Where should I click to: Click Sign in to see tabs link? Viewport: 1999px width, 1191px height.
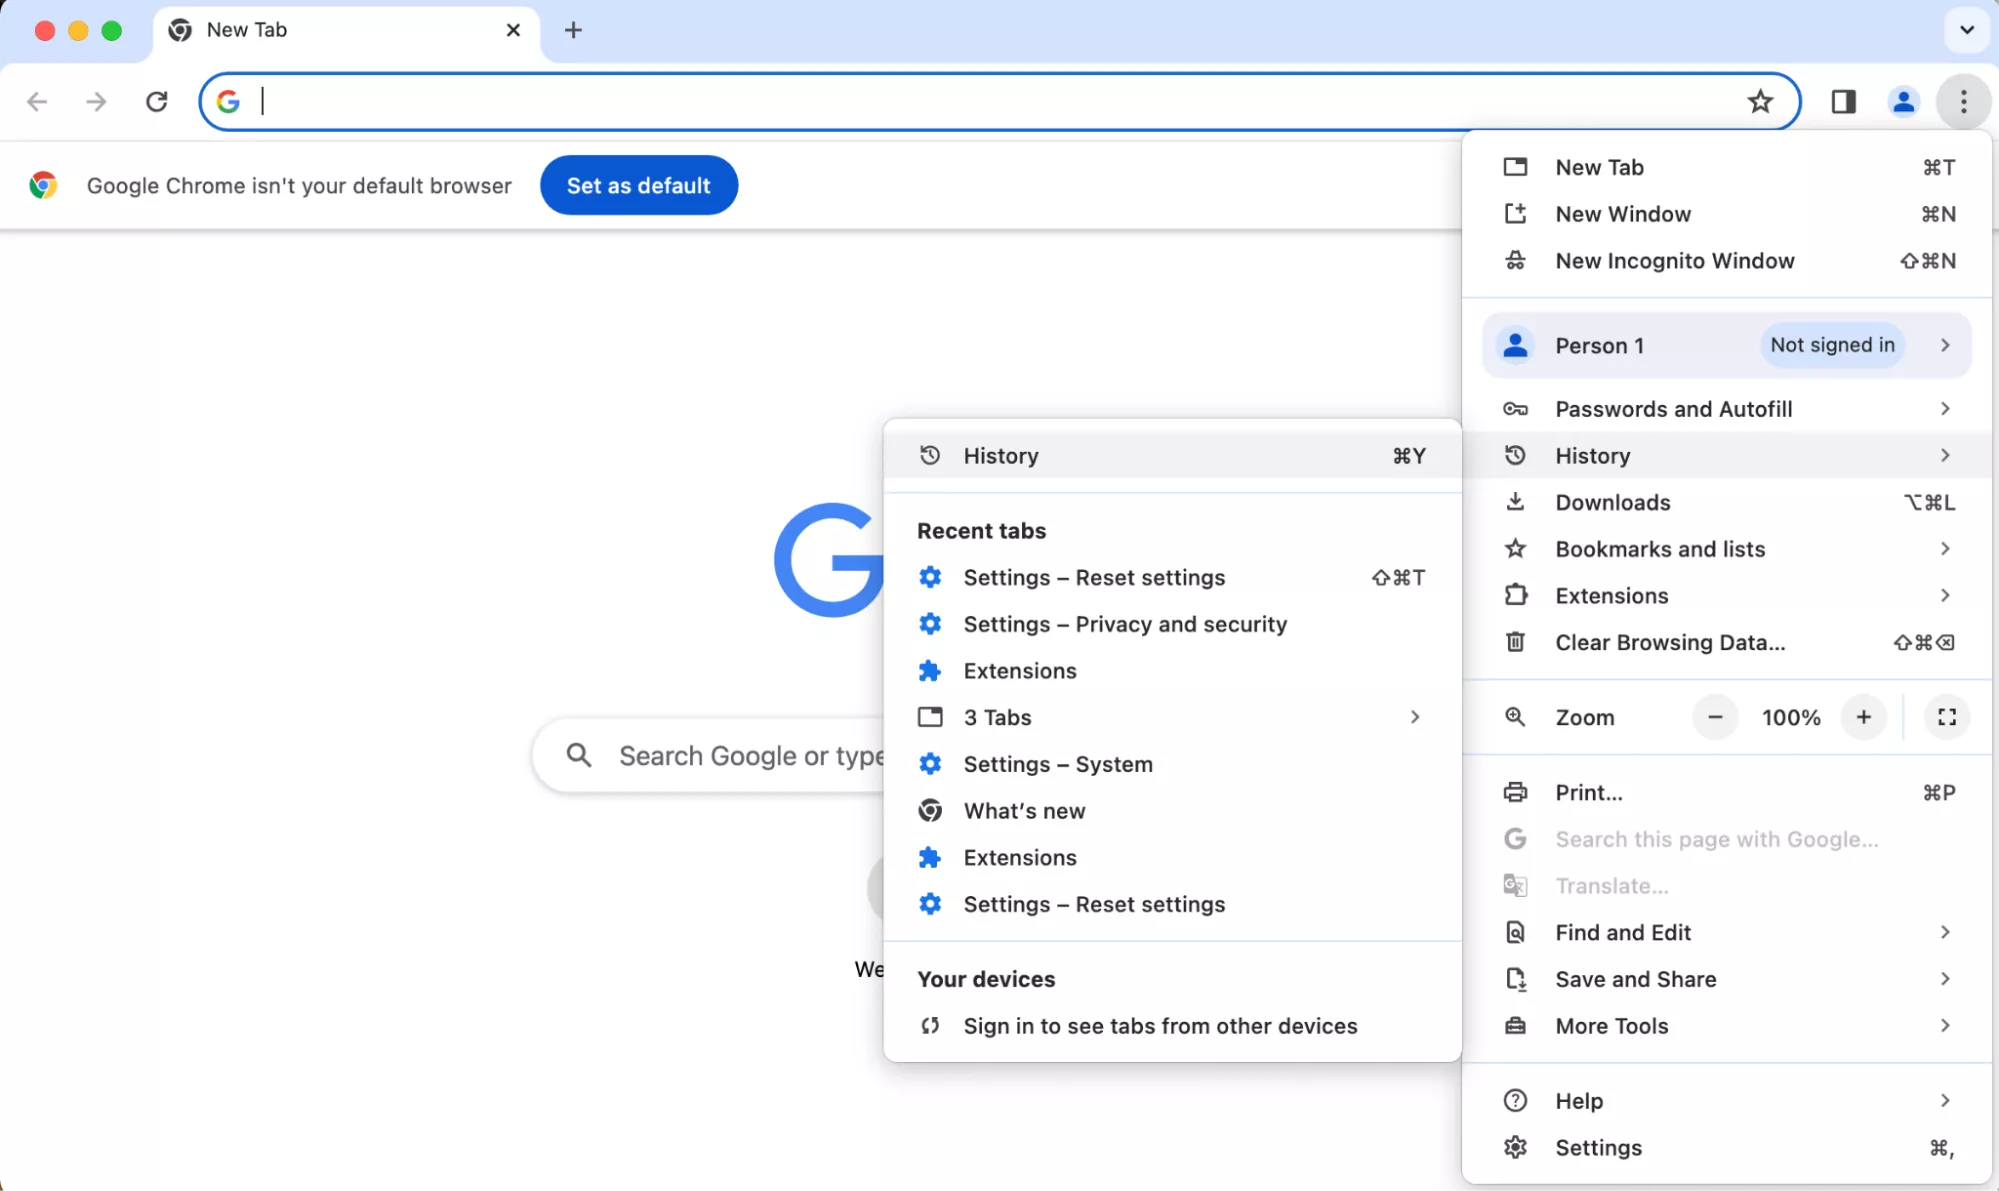tap(1160, 1026)
